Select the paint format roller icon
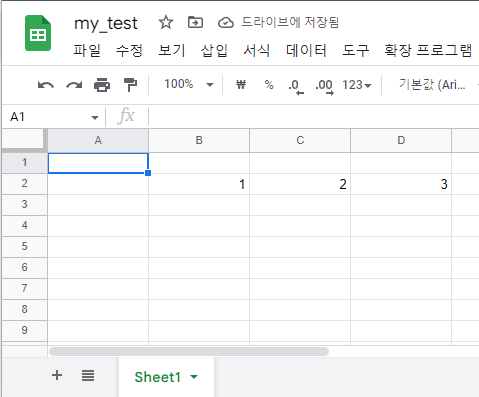The width and height of the screenshot is (479, 397). pyautogui.click(x=130, y=85)
